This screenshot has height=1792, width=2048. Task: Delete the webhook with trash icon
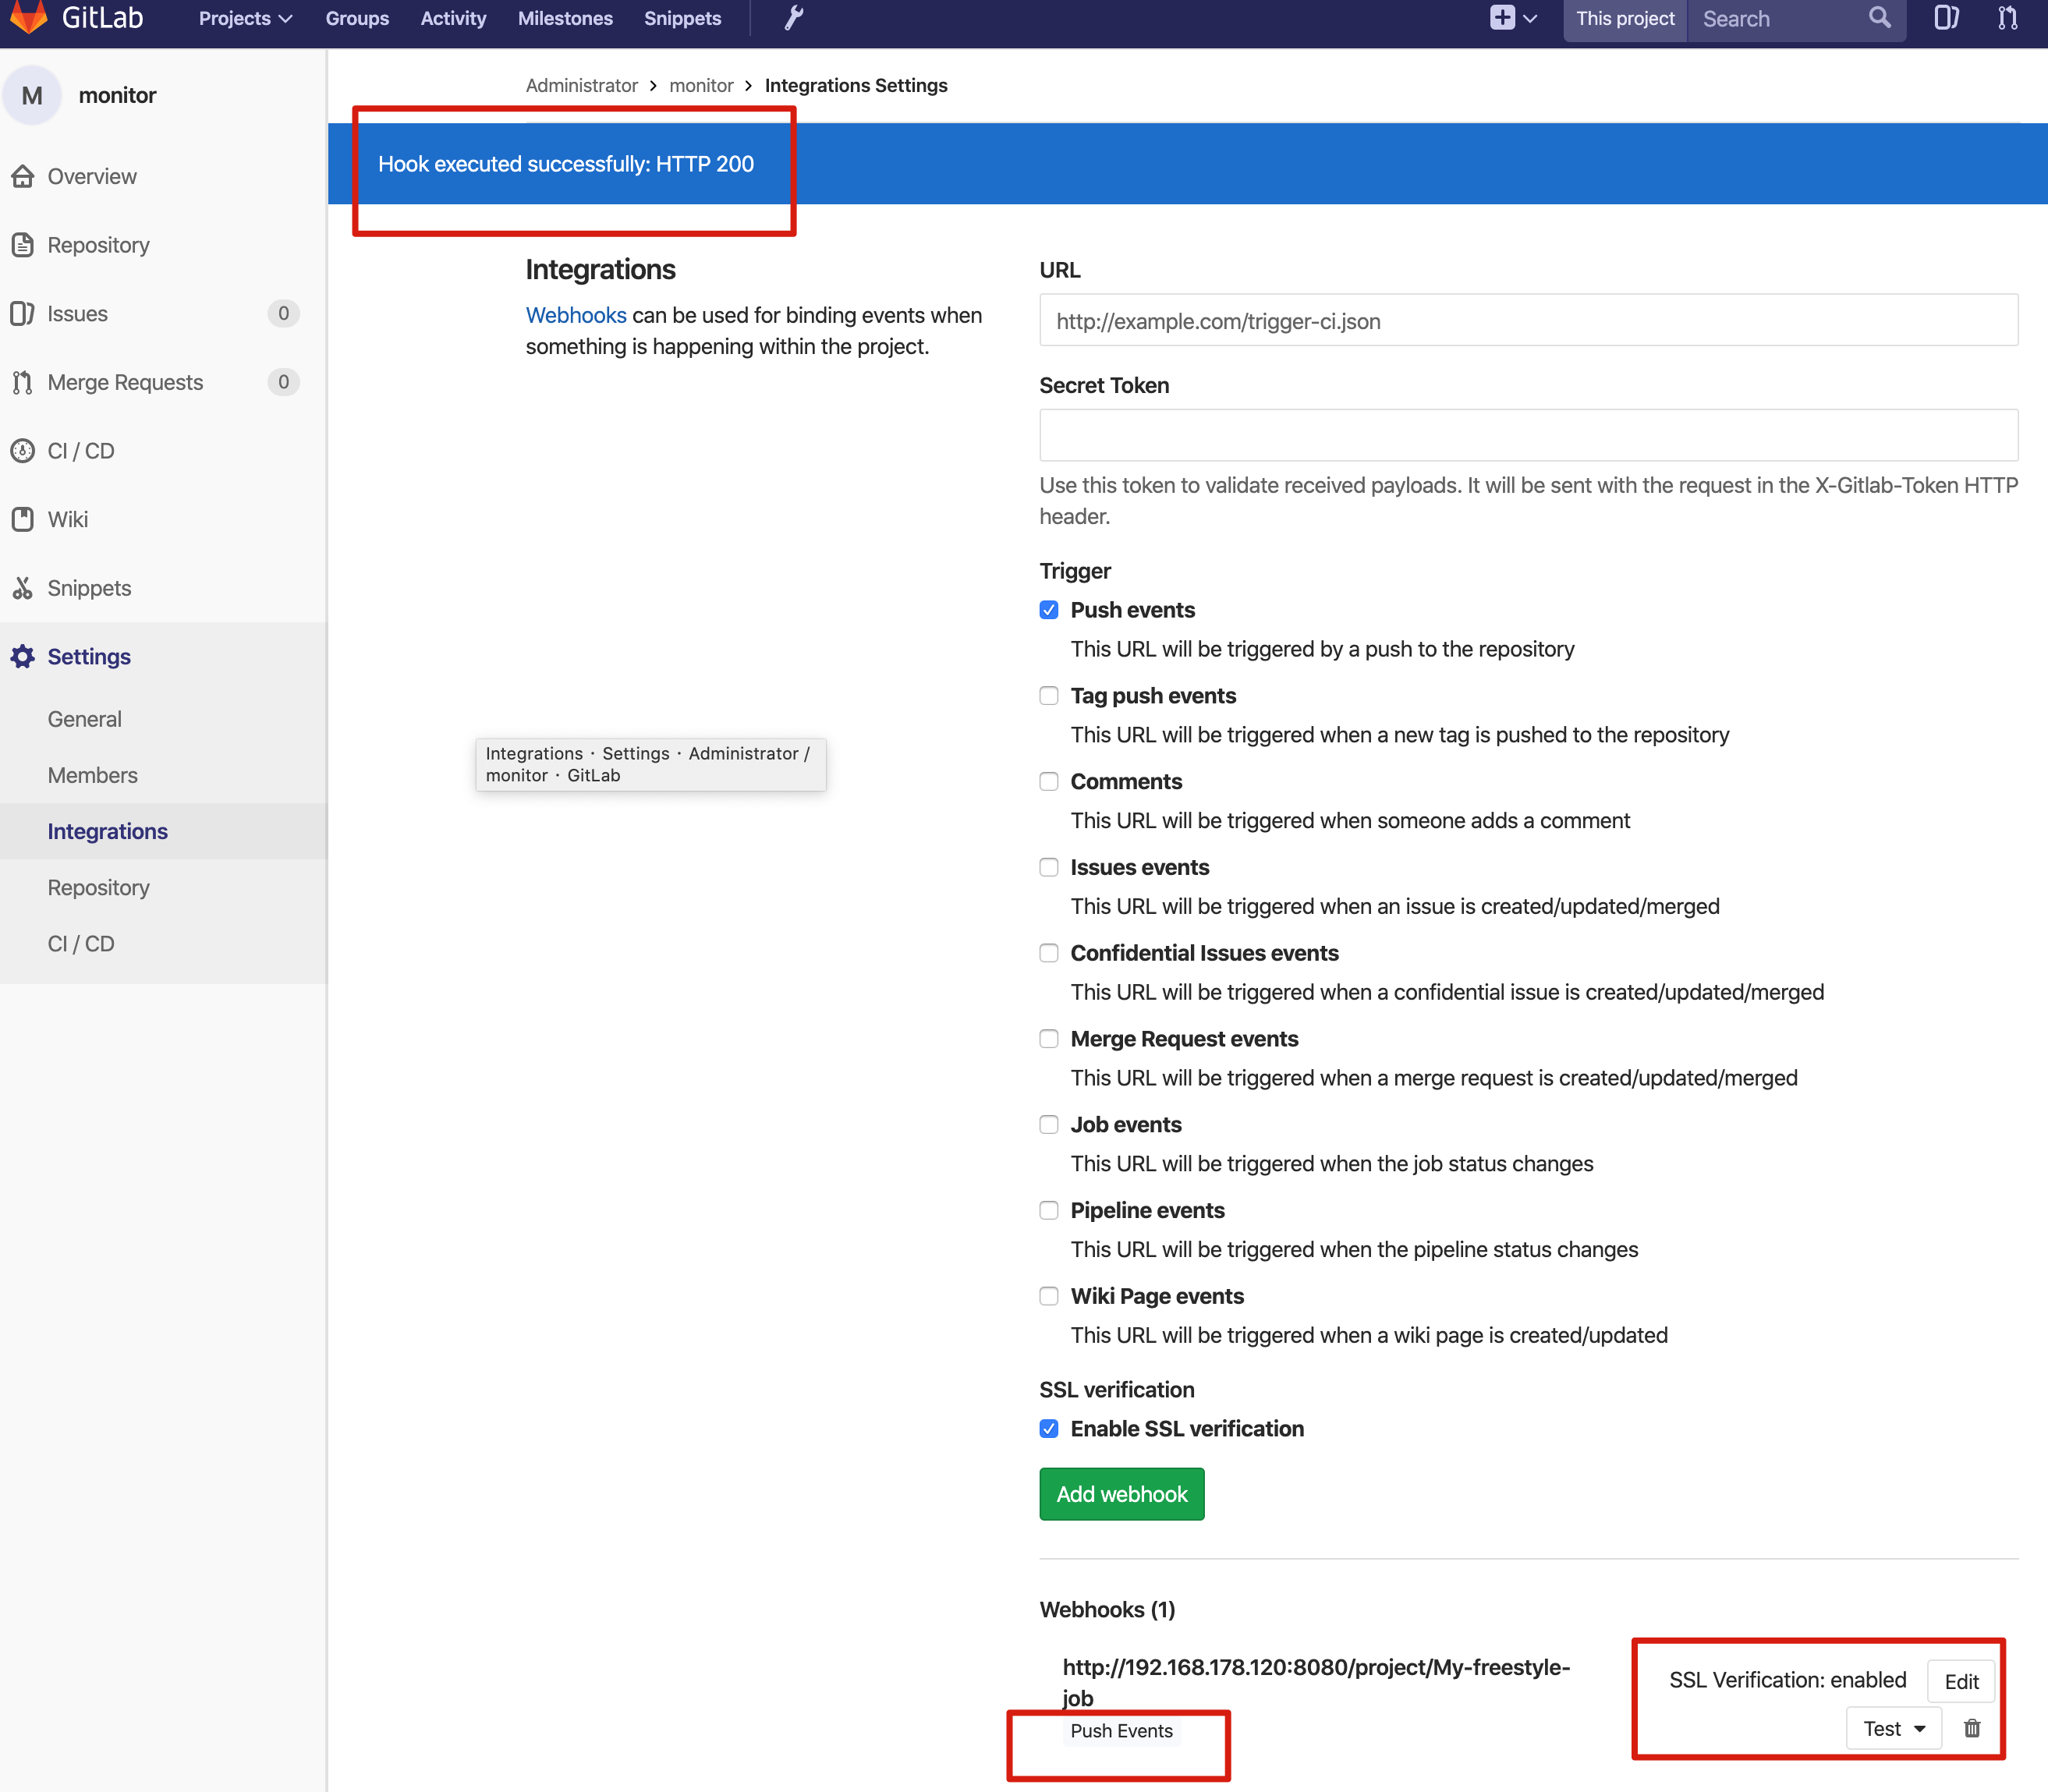click(x=1972, y=1728)
